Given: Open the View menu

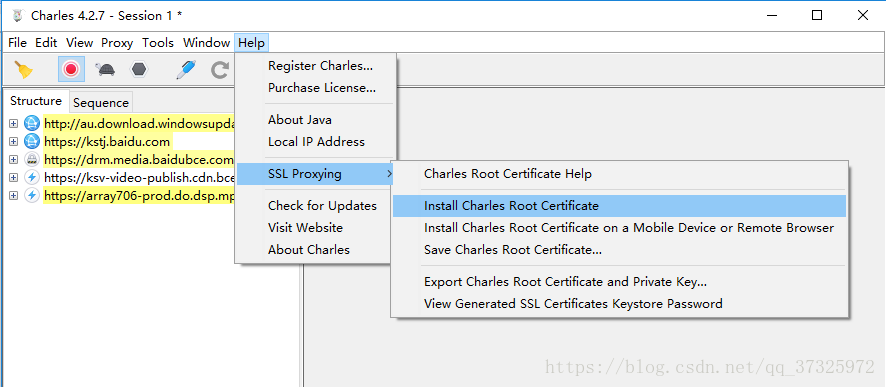Looking at the screenshot, I should (79, 43).
